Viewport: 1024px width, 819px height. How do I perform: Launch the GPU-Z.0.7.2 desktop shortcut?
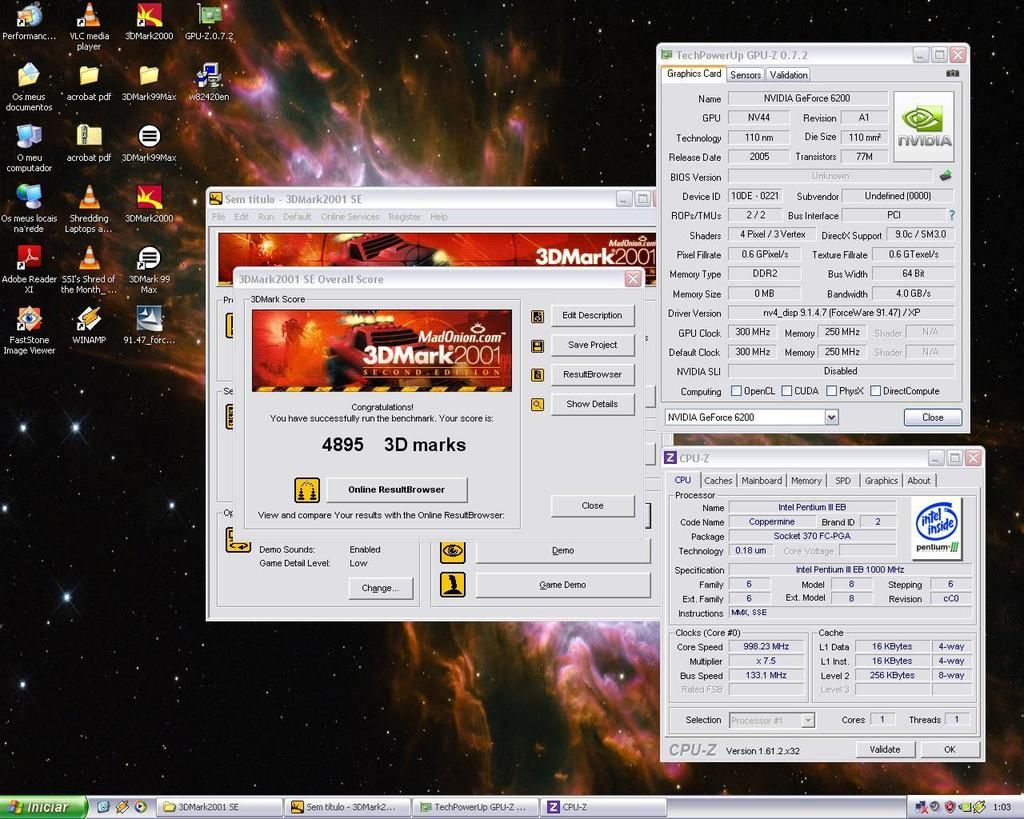point(209,22)
